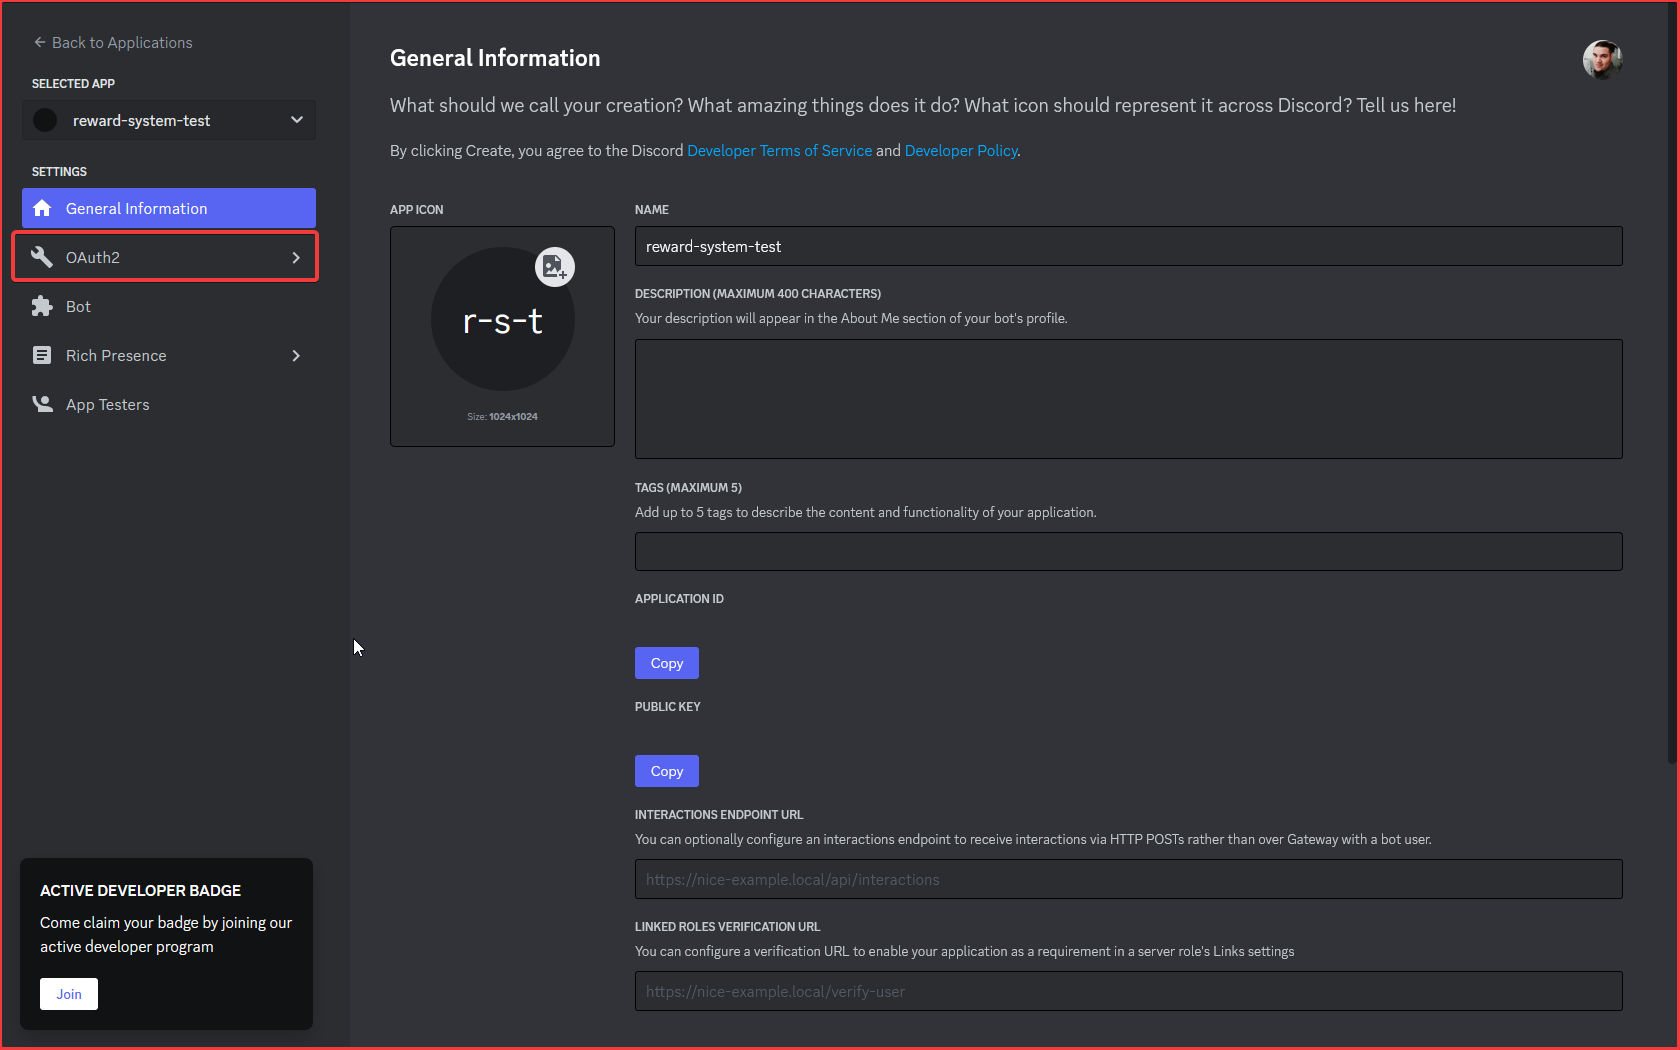
Task: Click the Rich Presence document icon
Action: click(42, 355)
